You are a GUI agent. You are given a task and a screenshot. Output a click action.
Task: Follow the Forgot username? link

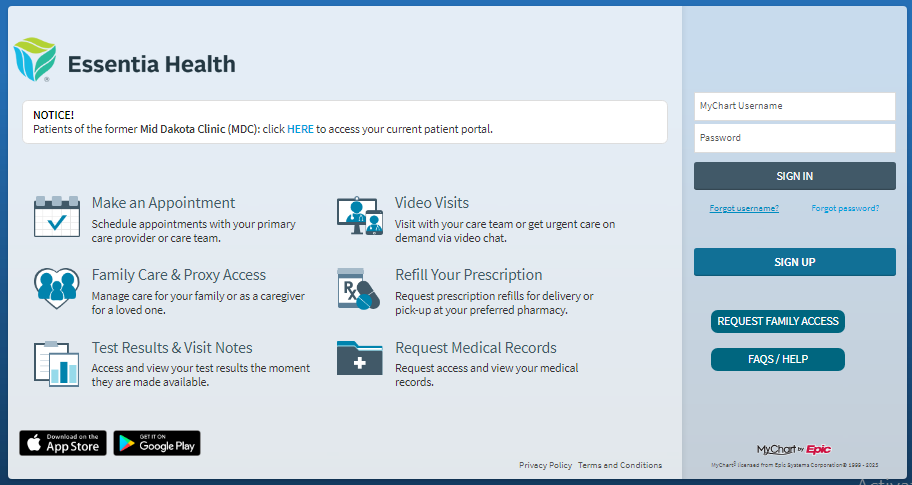point(744,208)
